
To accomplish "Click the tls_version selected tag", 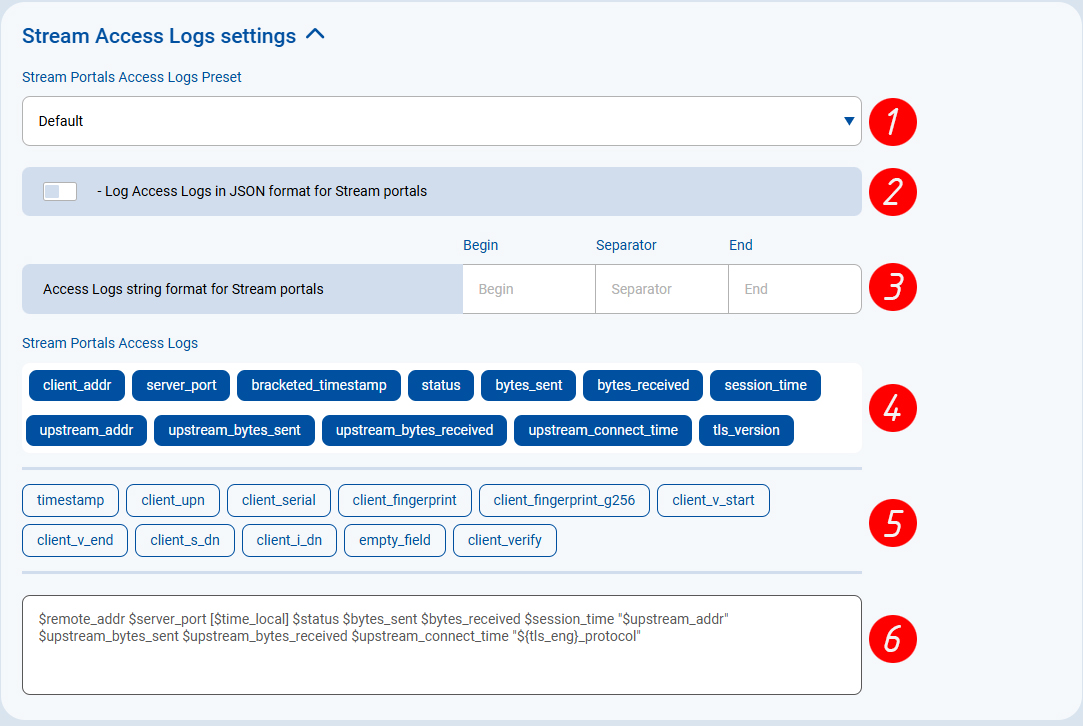I will point(746,430).
